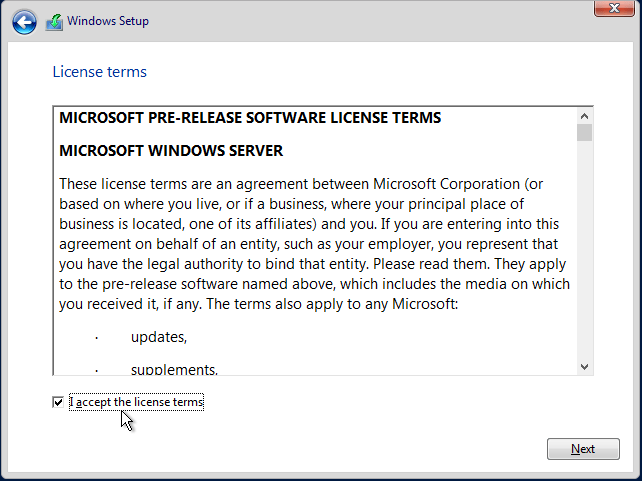
Task: Uncheck the accept license terms checkbox
Action: pyautogui.click(x=58, y=402)
